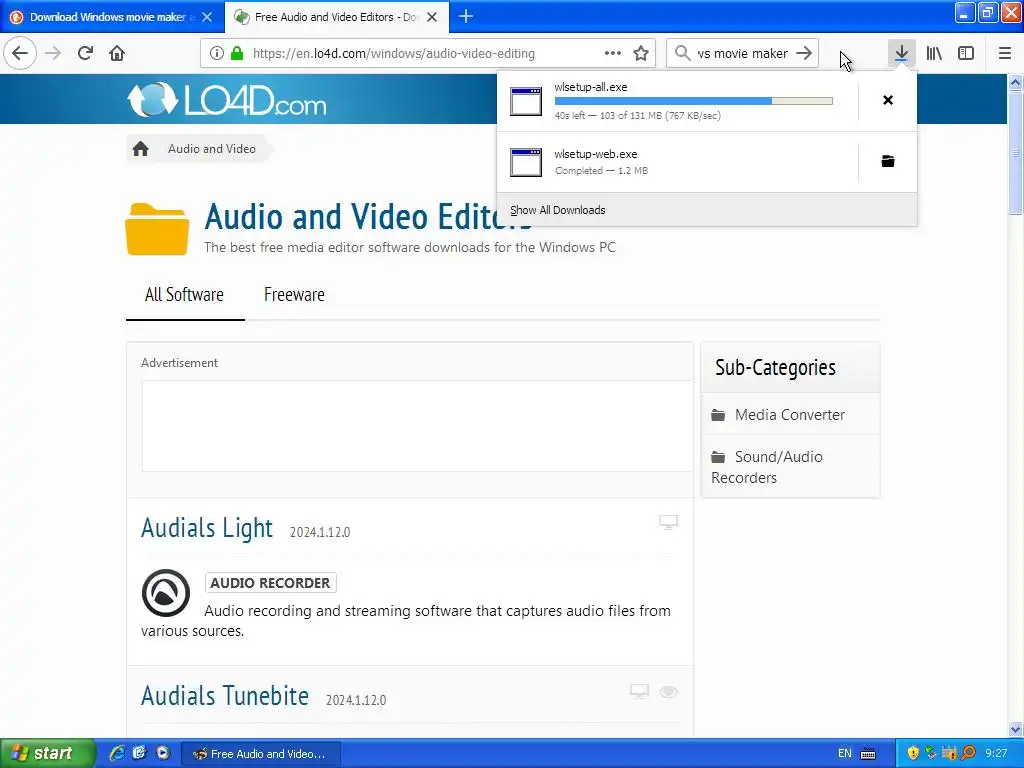Click the security shield tray icon
The width and height of the screenshot is (1024, 768).
pos(913,753)
